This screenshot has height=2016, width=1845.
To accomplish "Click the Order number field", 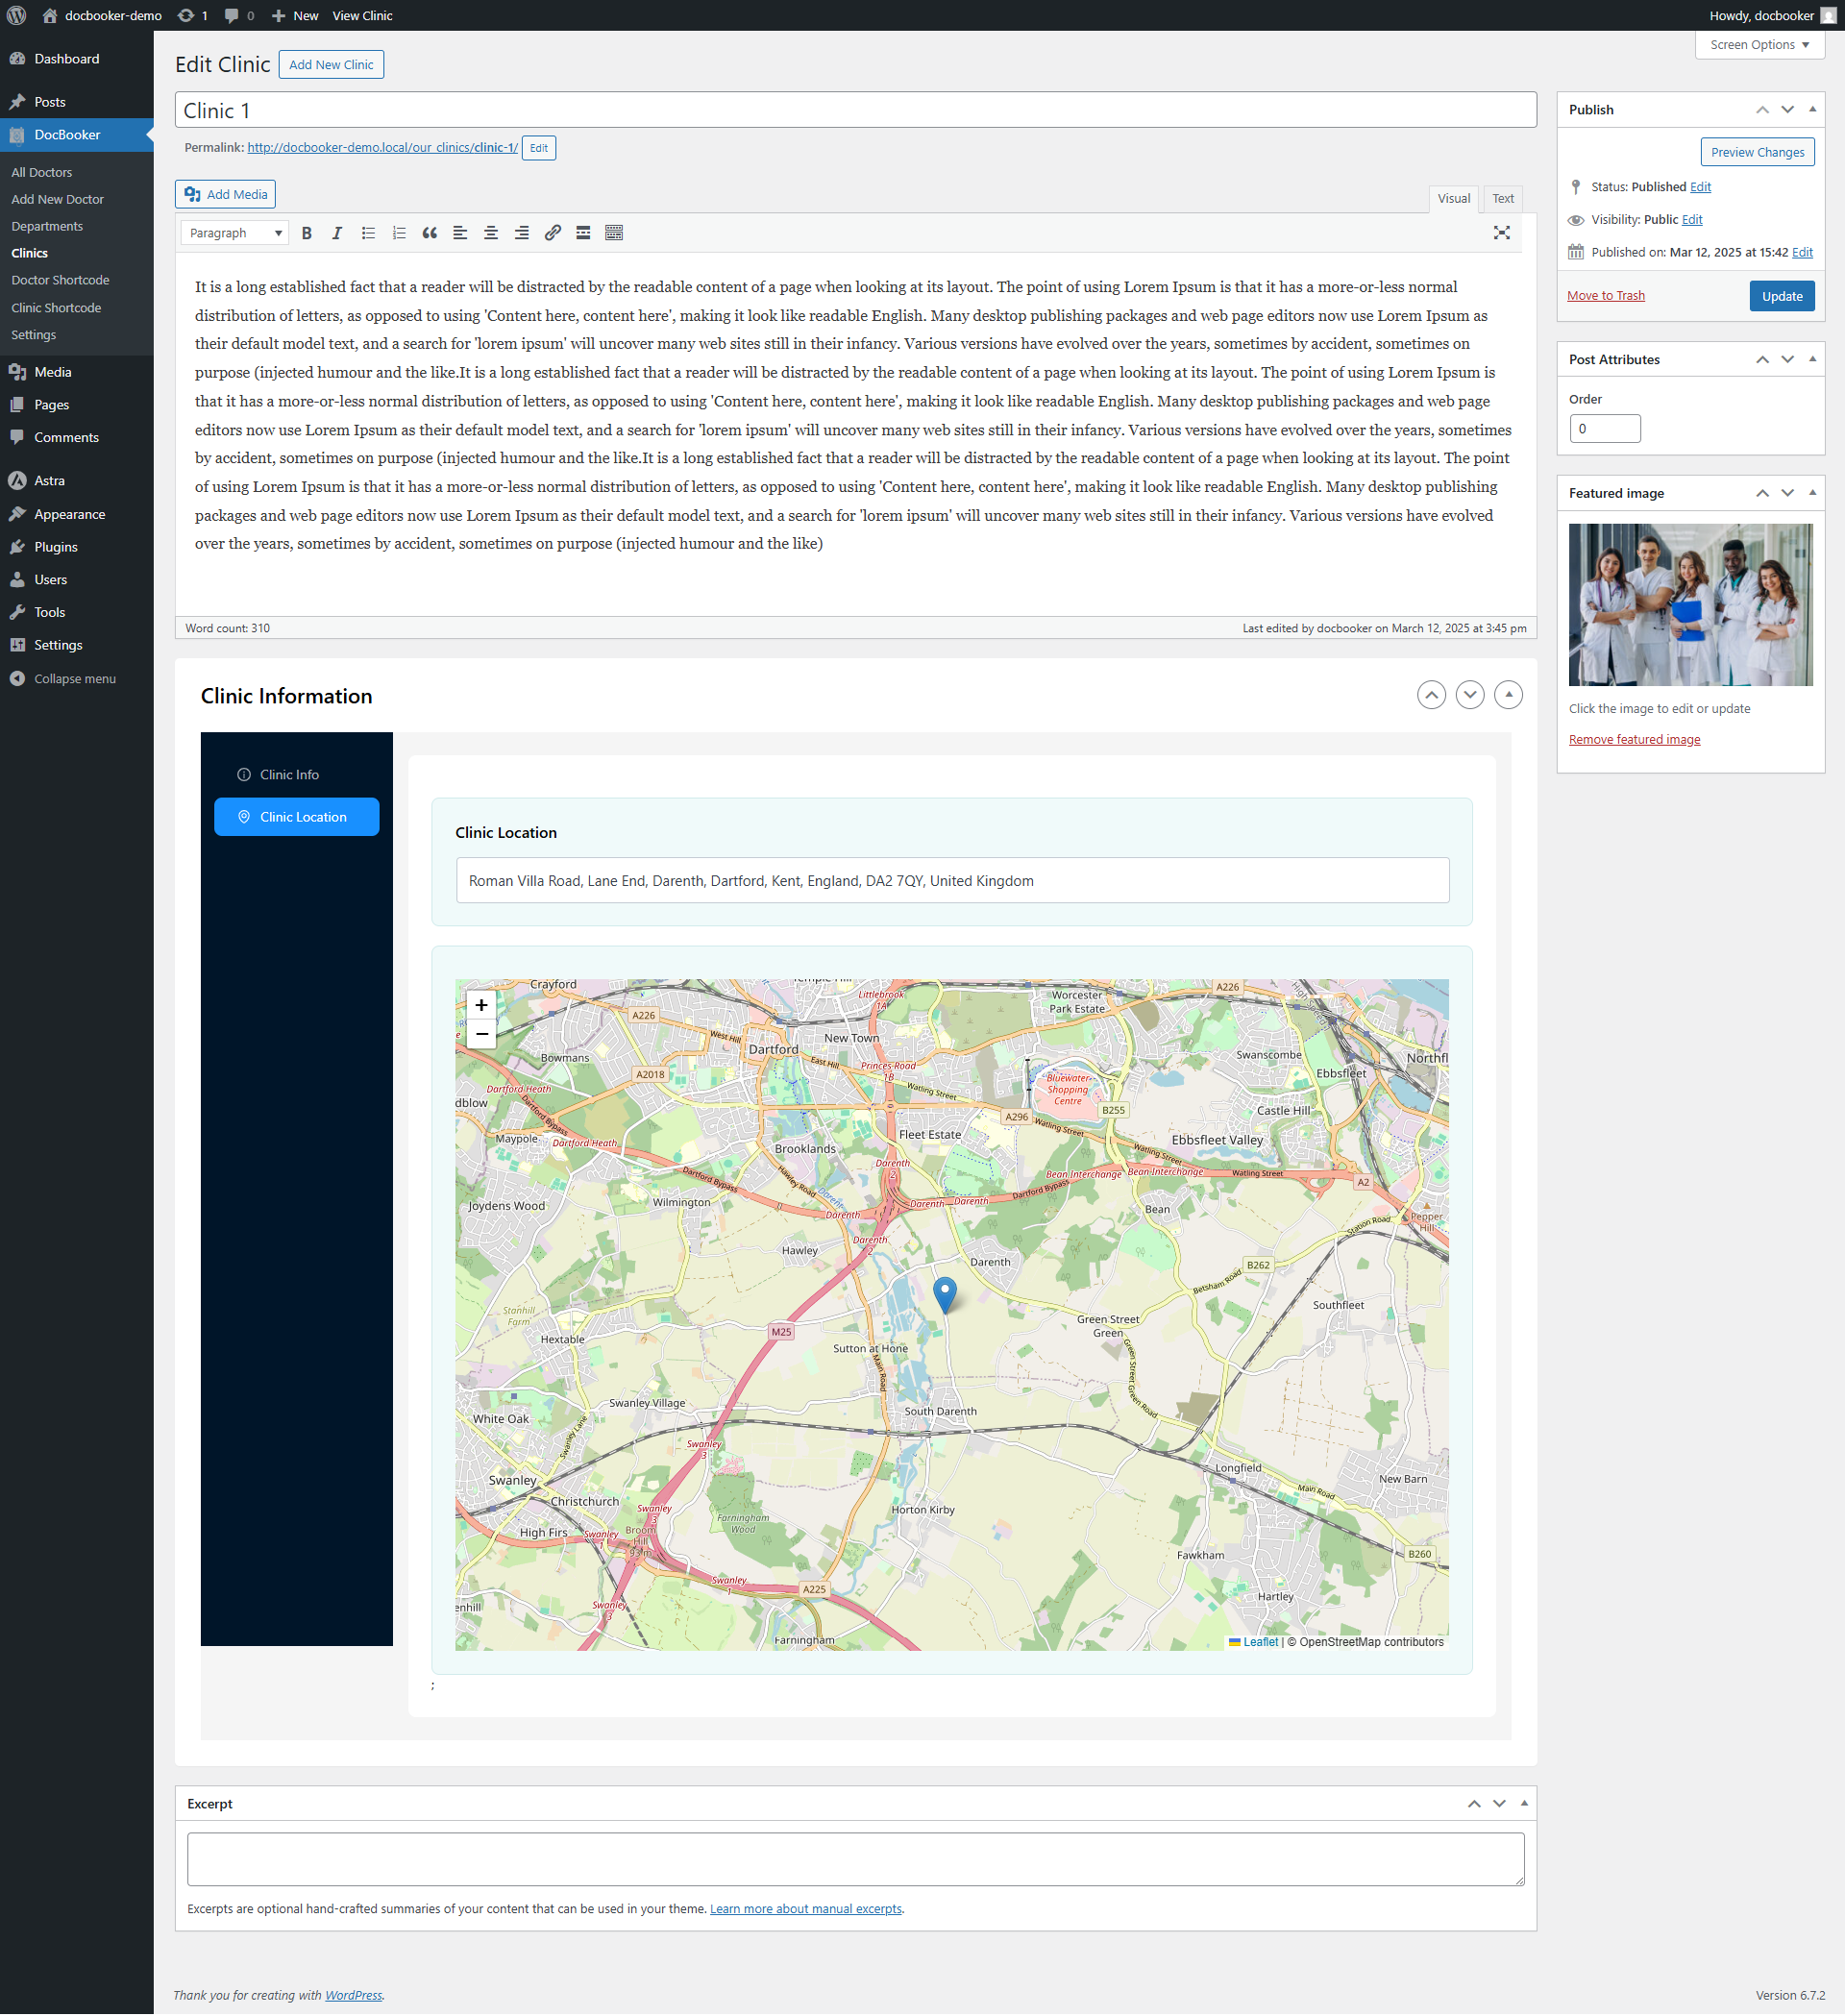I will pos(1604,429).
